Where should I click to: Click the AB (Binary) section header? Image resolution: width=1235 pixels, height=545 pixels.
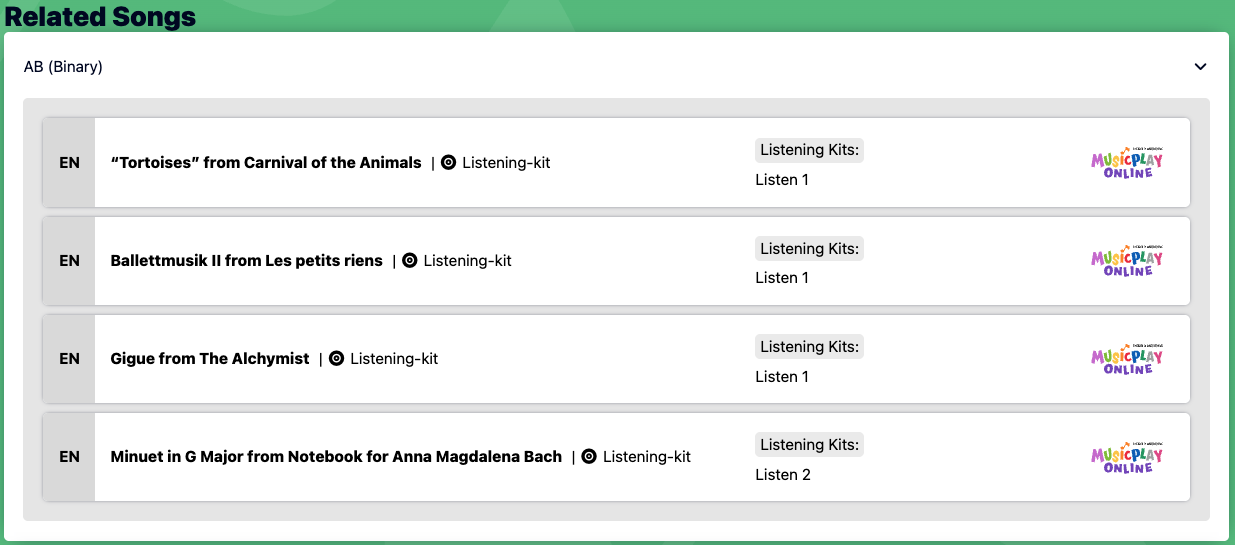64,67
